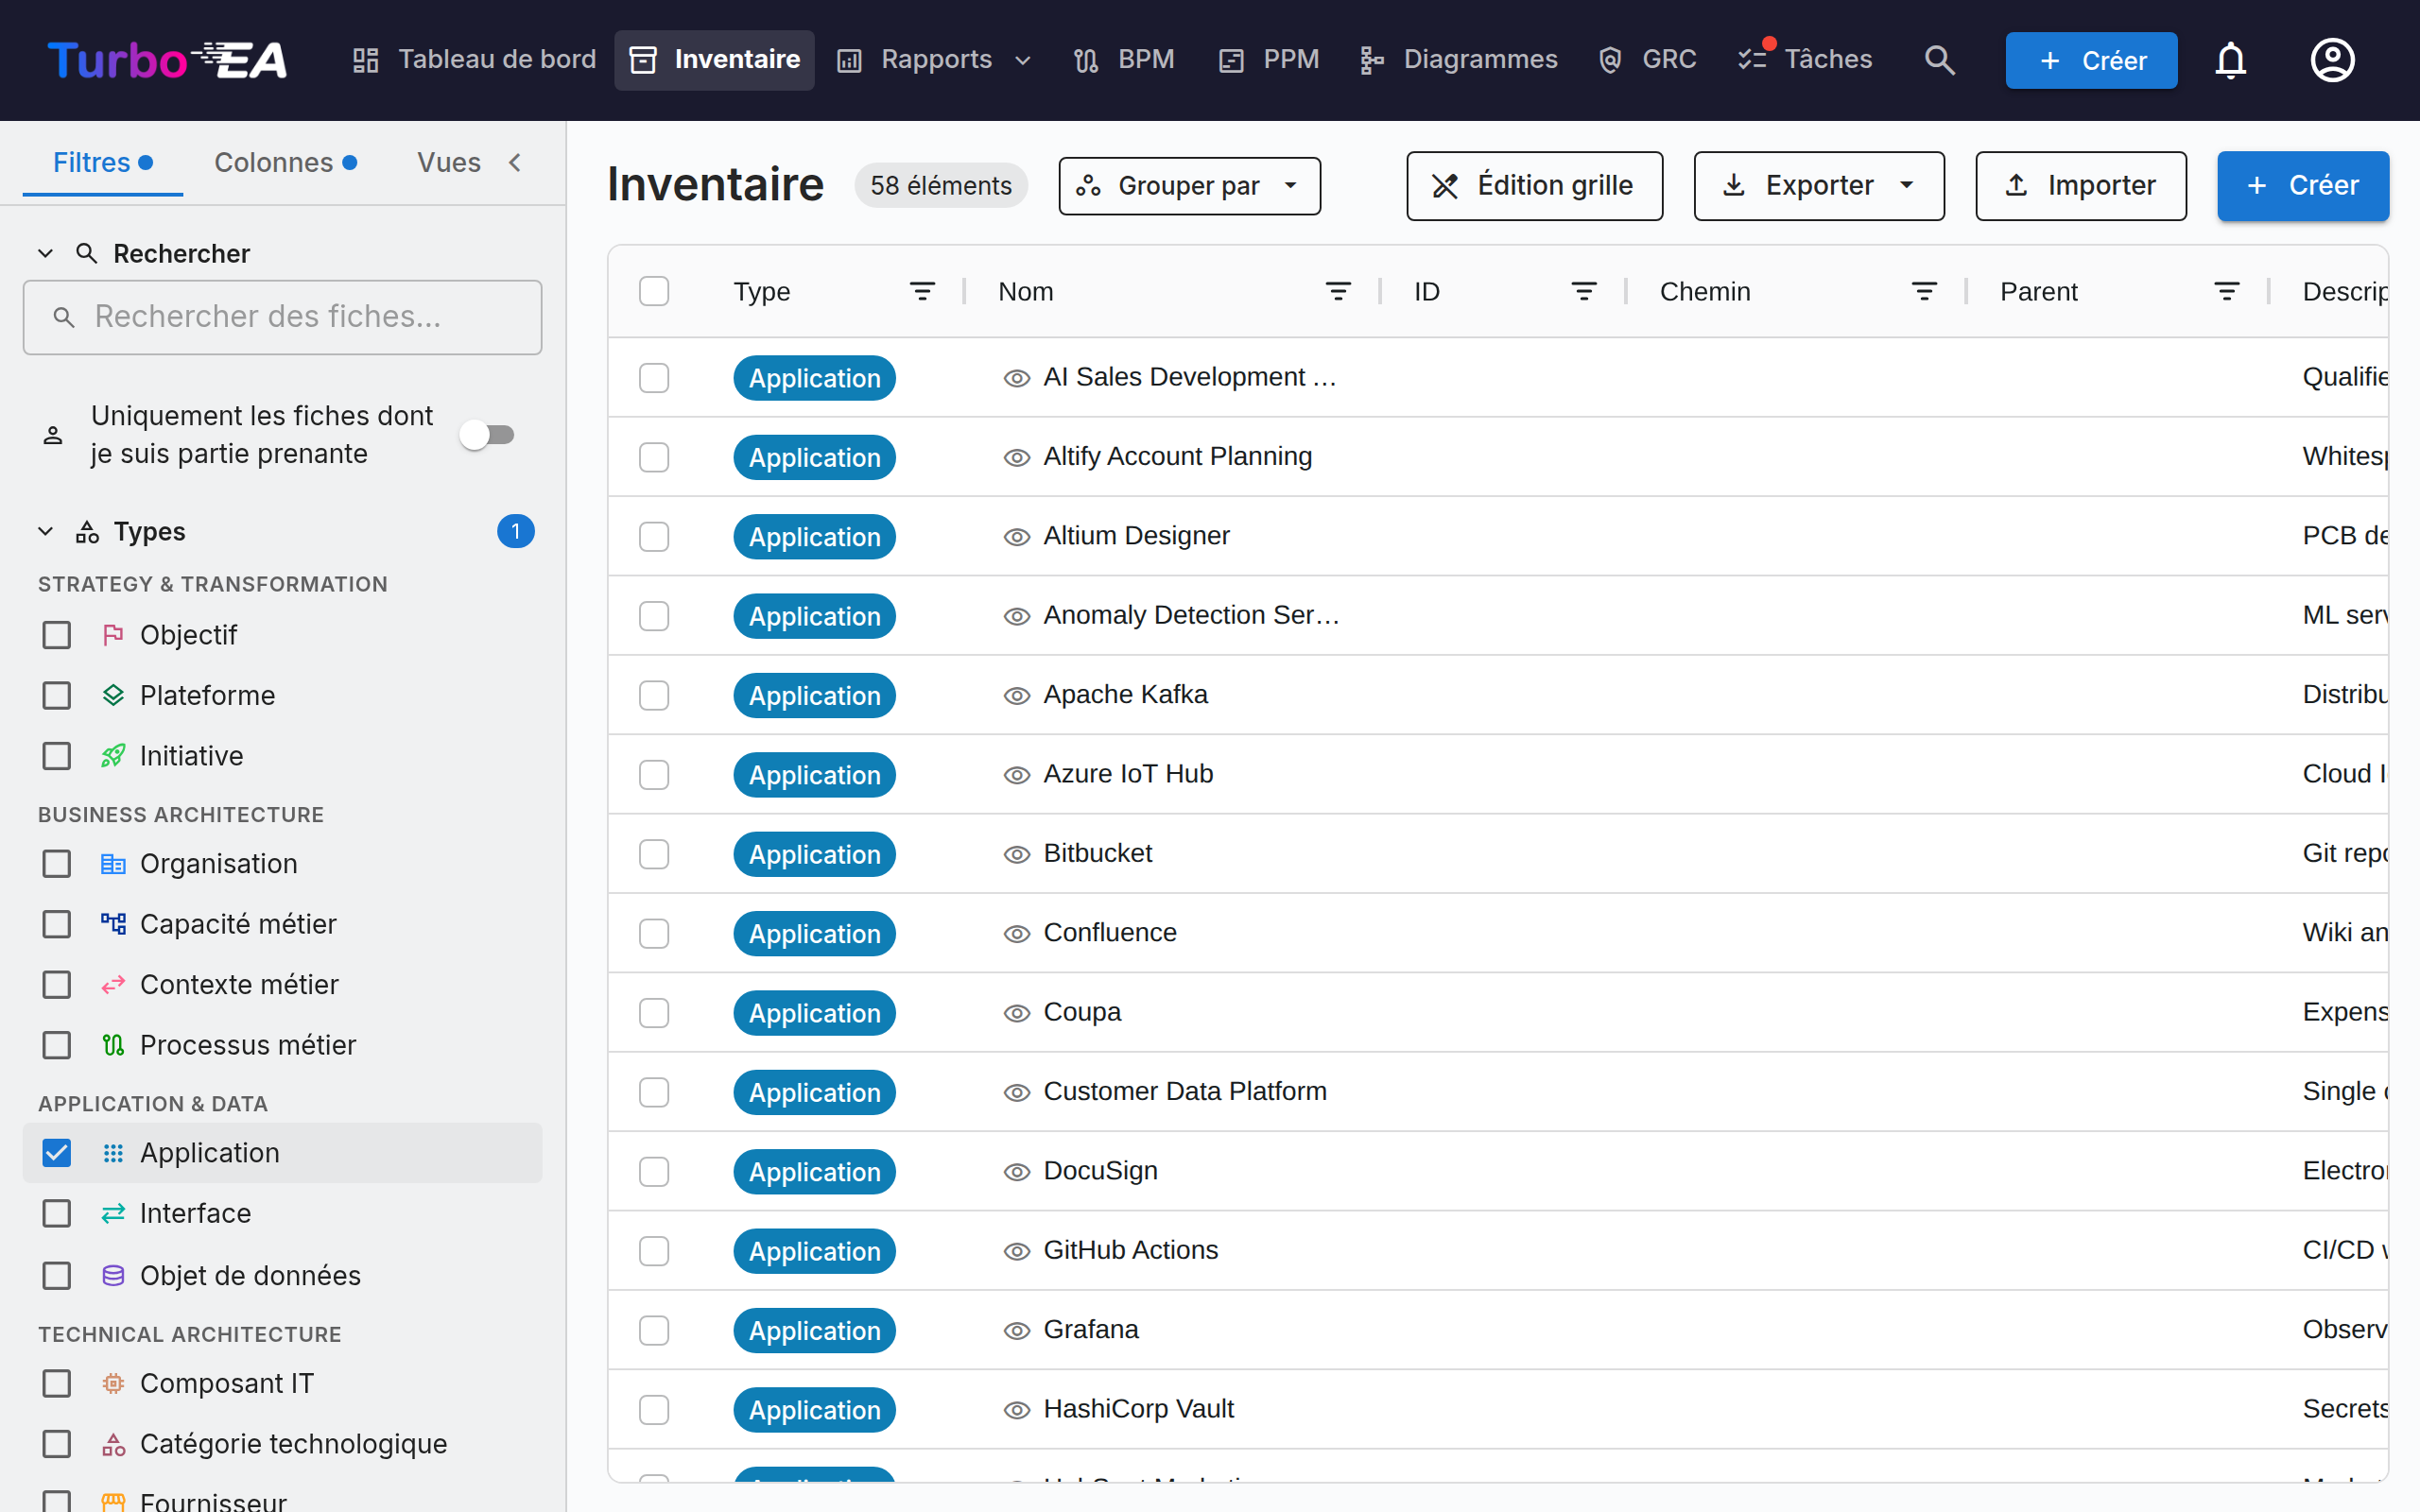Collapse the sidebar with the left chevron
The height and width of the screenshot is (1512, 2420).
[515, 162]
